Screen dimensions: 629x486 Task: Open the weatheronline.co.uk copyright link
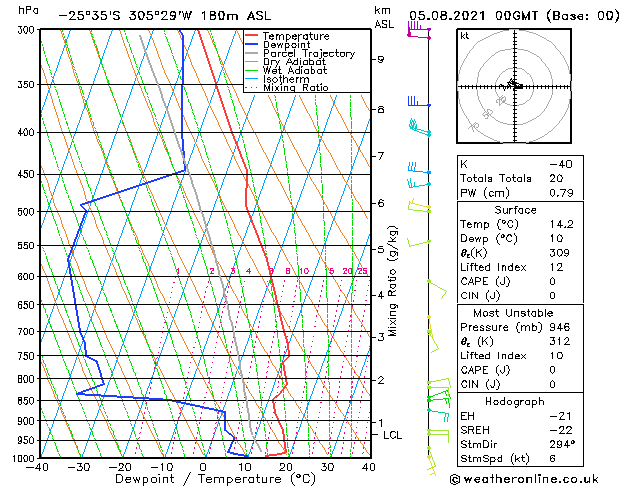point(524,479)
